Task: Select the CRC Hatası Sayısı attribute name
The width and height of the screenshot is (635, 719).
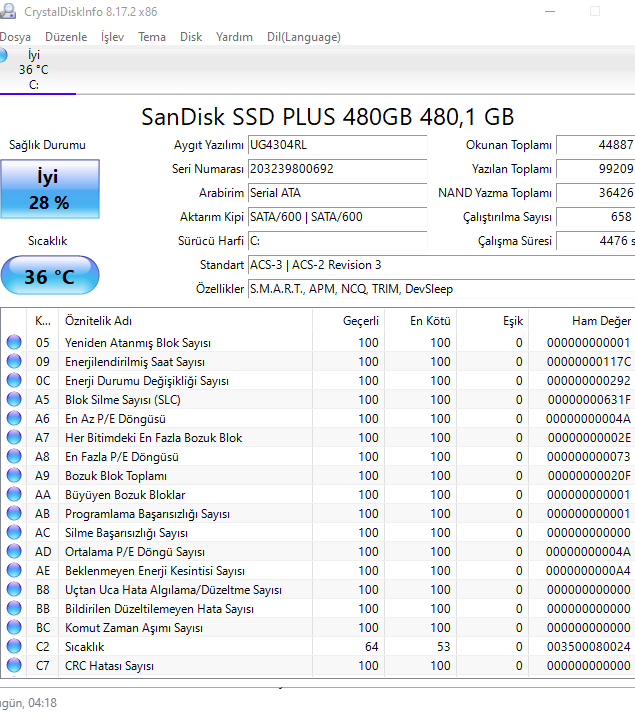Action: click(x=109, y=666)
